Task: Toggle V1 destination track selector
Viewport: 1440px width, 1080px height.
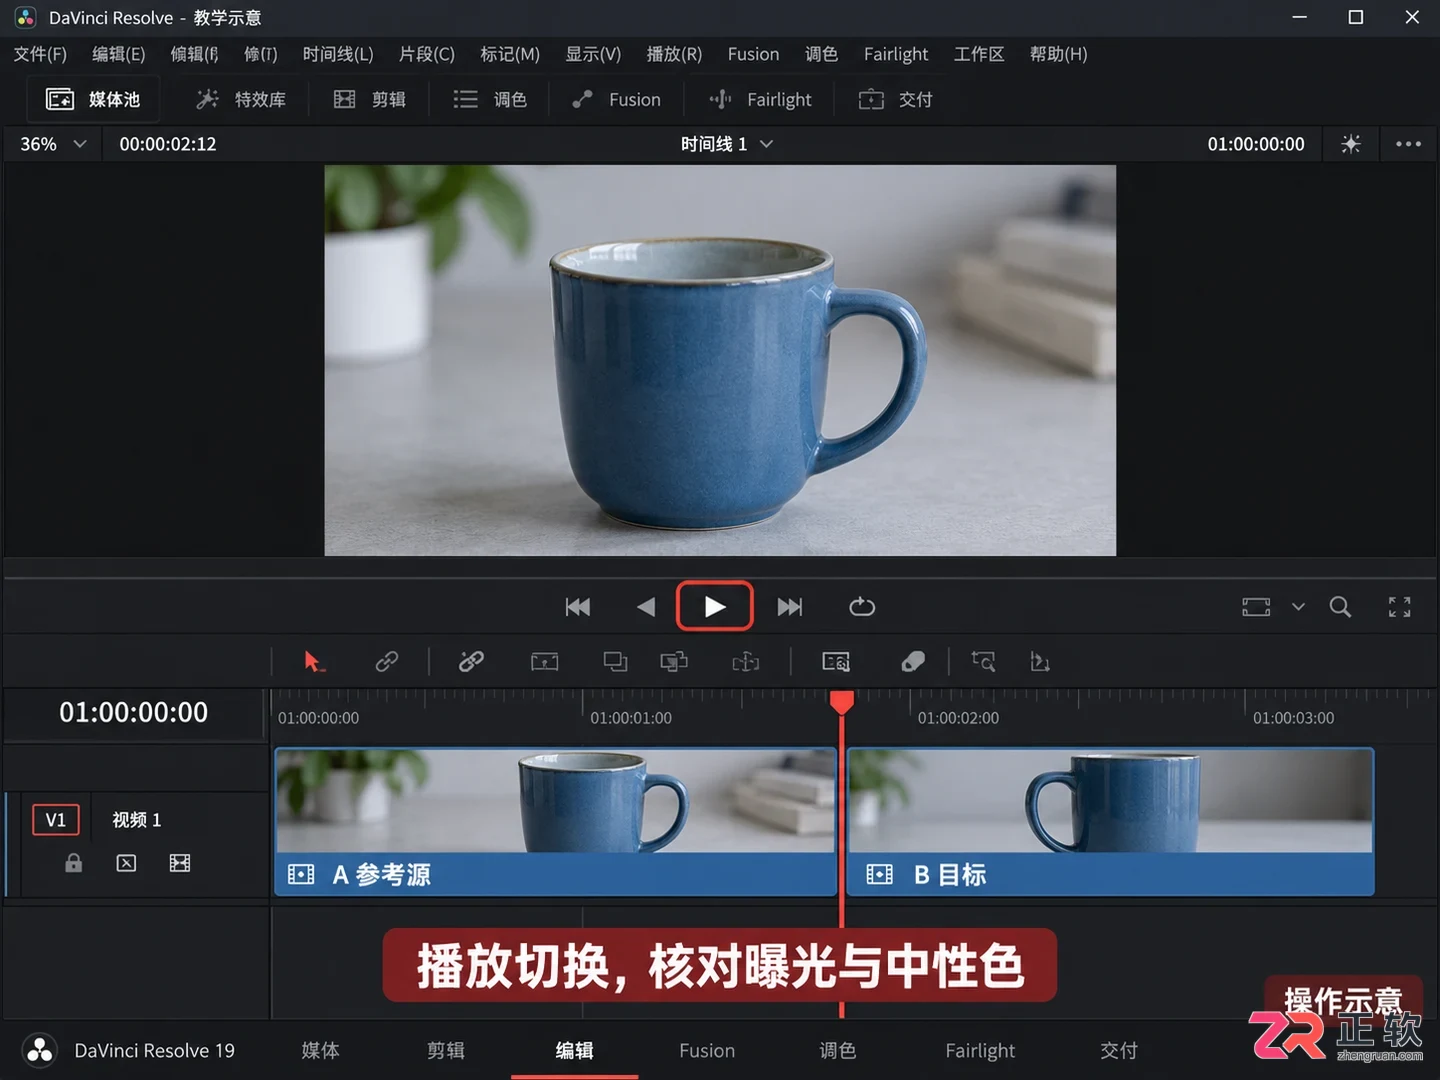Action: click(56, 820)
